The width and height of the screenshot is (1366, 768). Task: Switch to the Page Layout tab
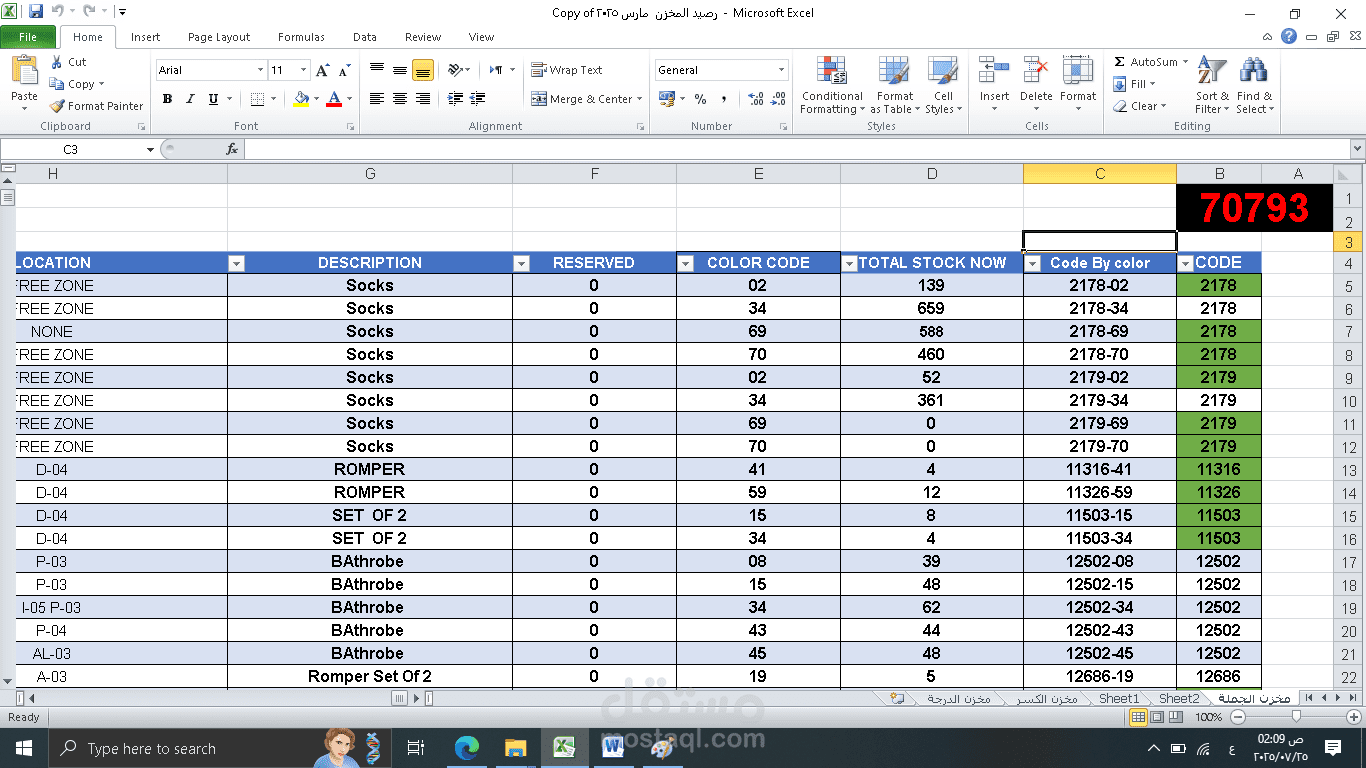click(x=219, y=37)
